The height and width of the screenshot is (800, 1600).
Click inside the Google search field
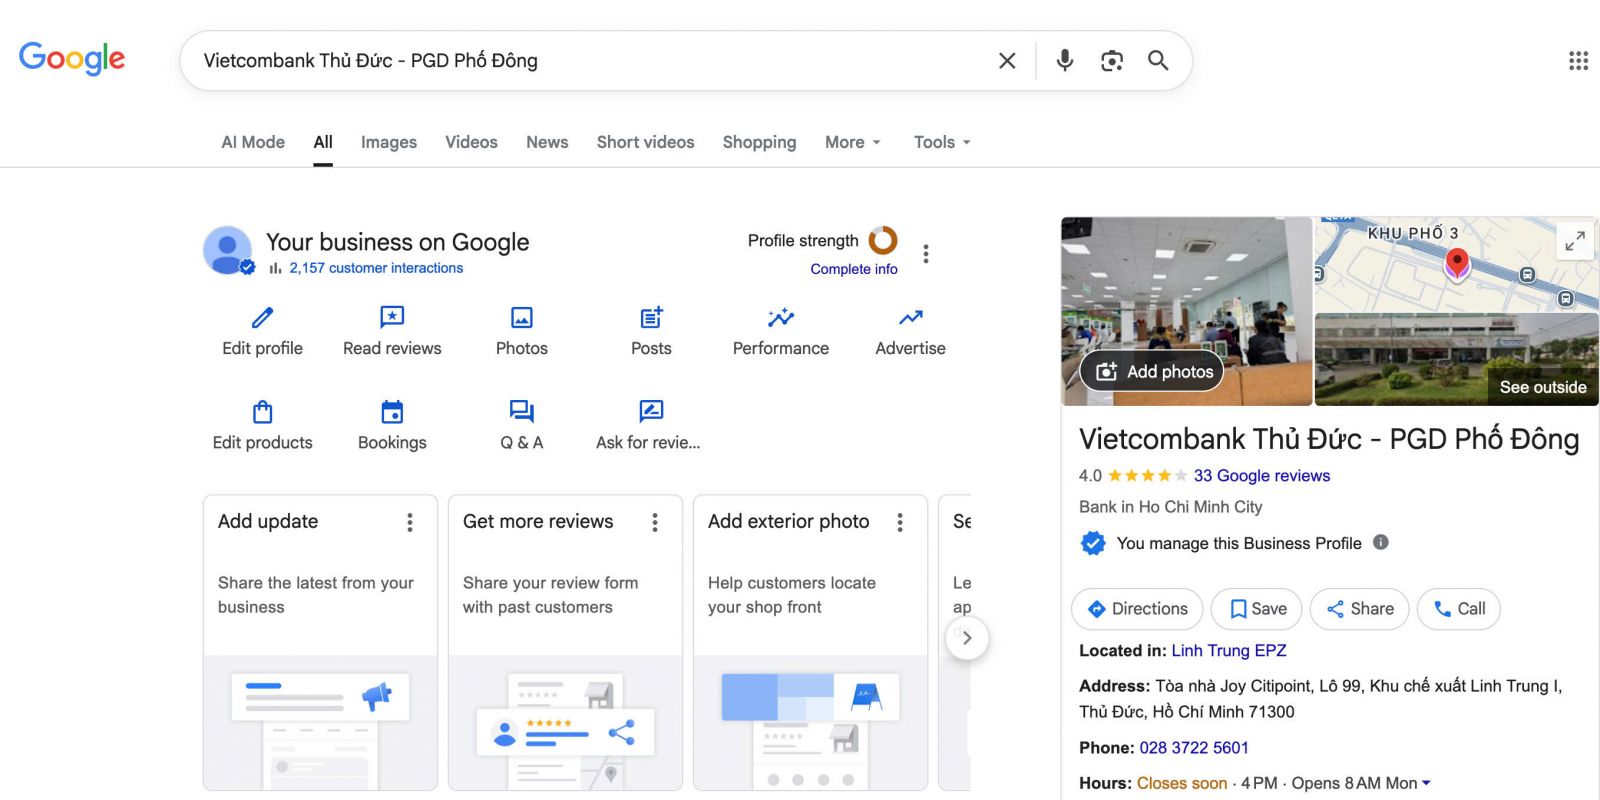[x=590, y=61]
